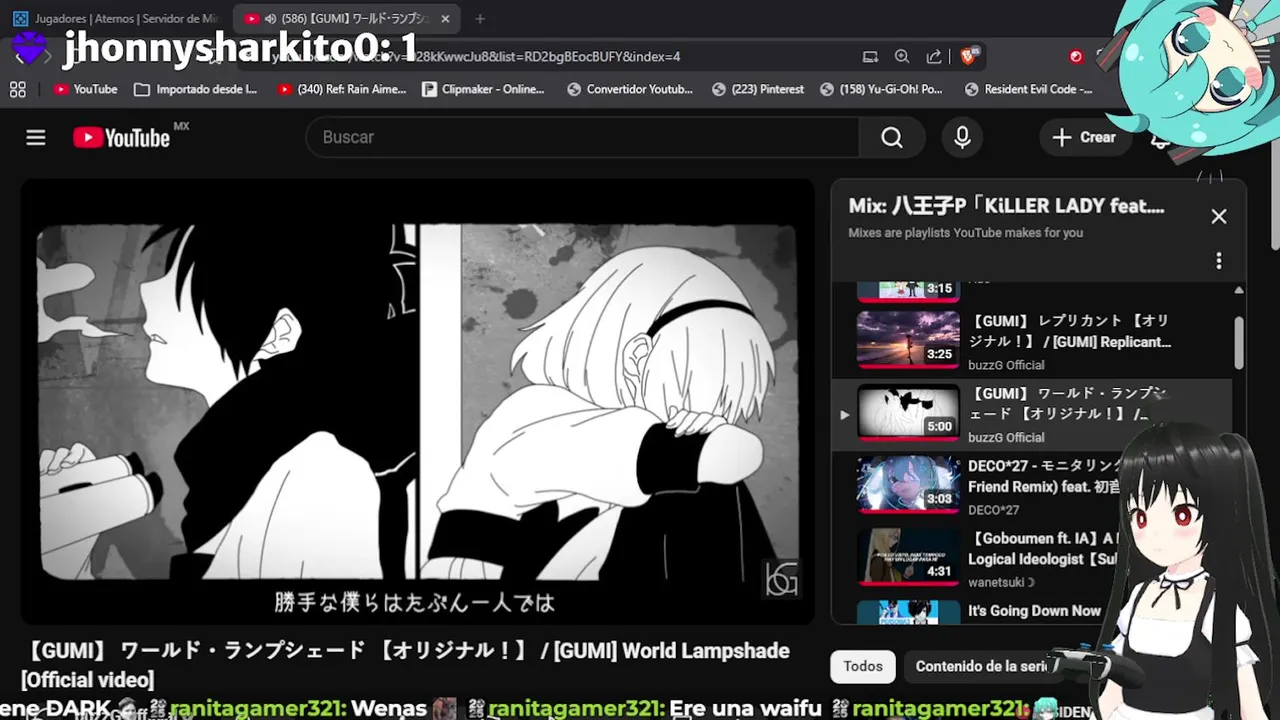Screen dimensions: 1280x720
Task: Click the share page icon in address bar
Action: [934, 57]
